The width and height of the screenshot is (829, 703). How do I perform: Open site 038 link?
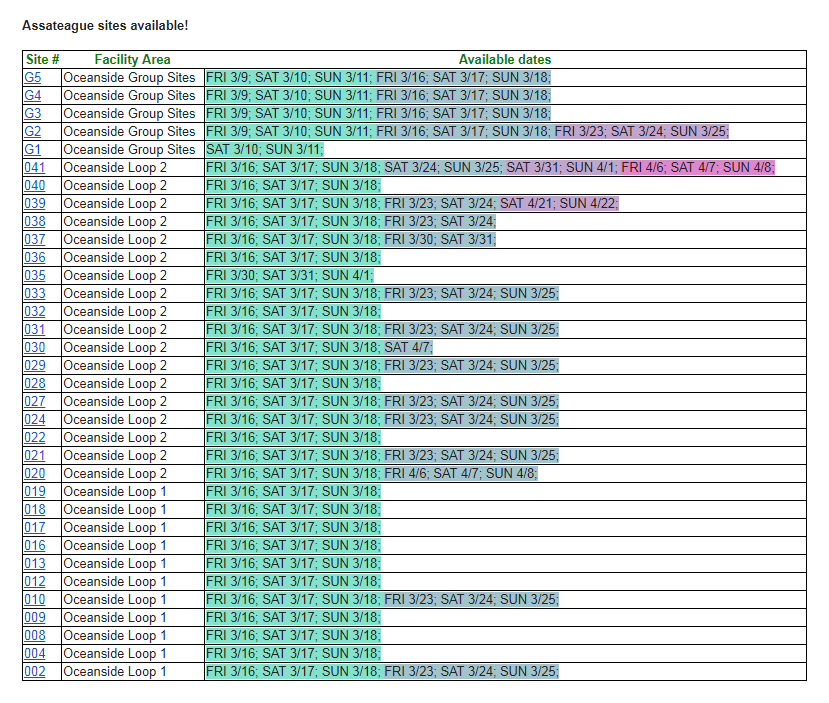(x=34, y=221)
